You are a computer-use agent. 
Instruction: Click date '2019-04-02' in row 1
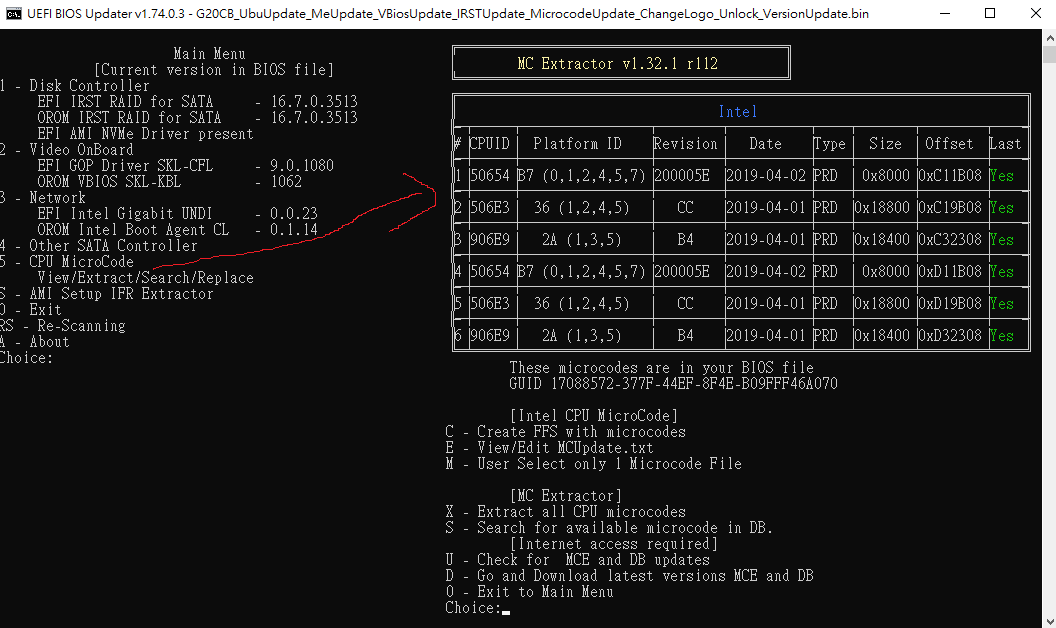766,176
